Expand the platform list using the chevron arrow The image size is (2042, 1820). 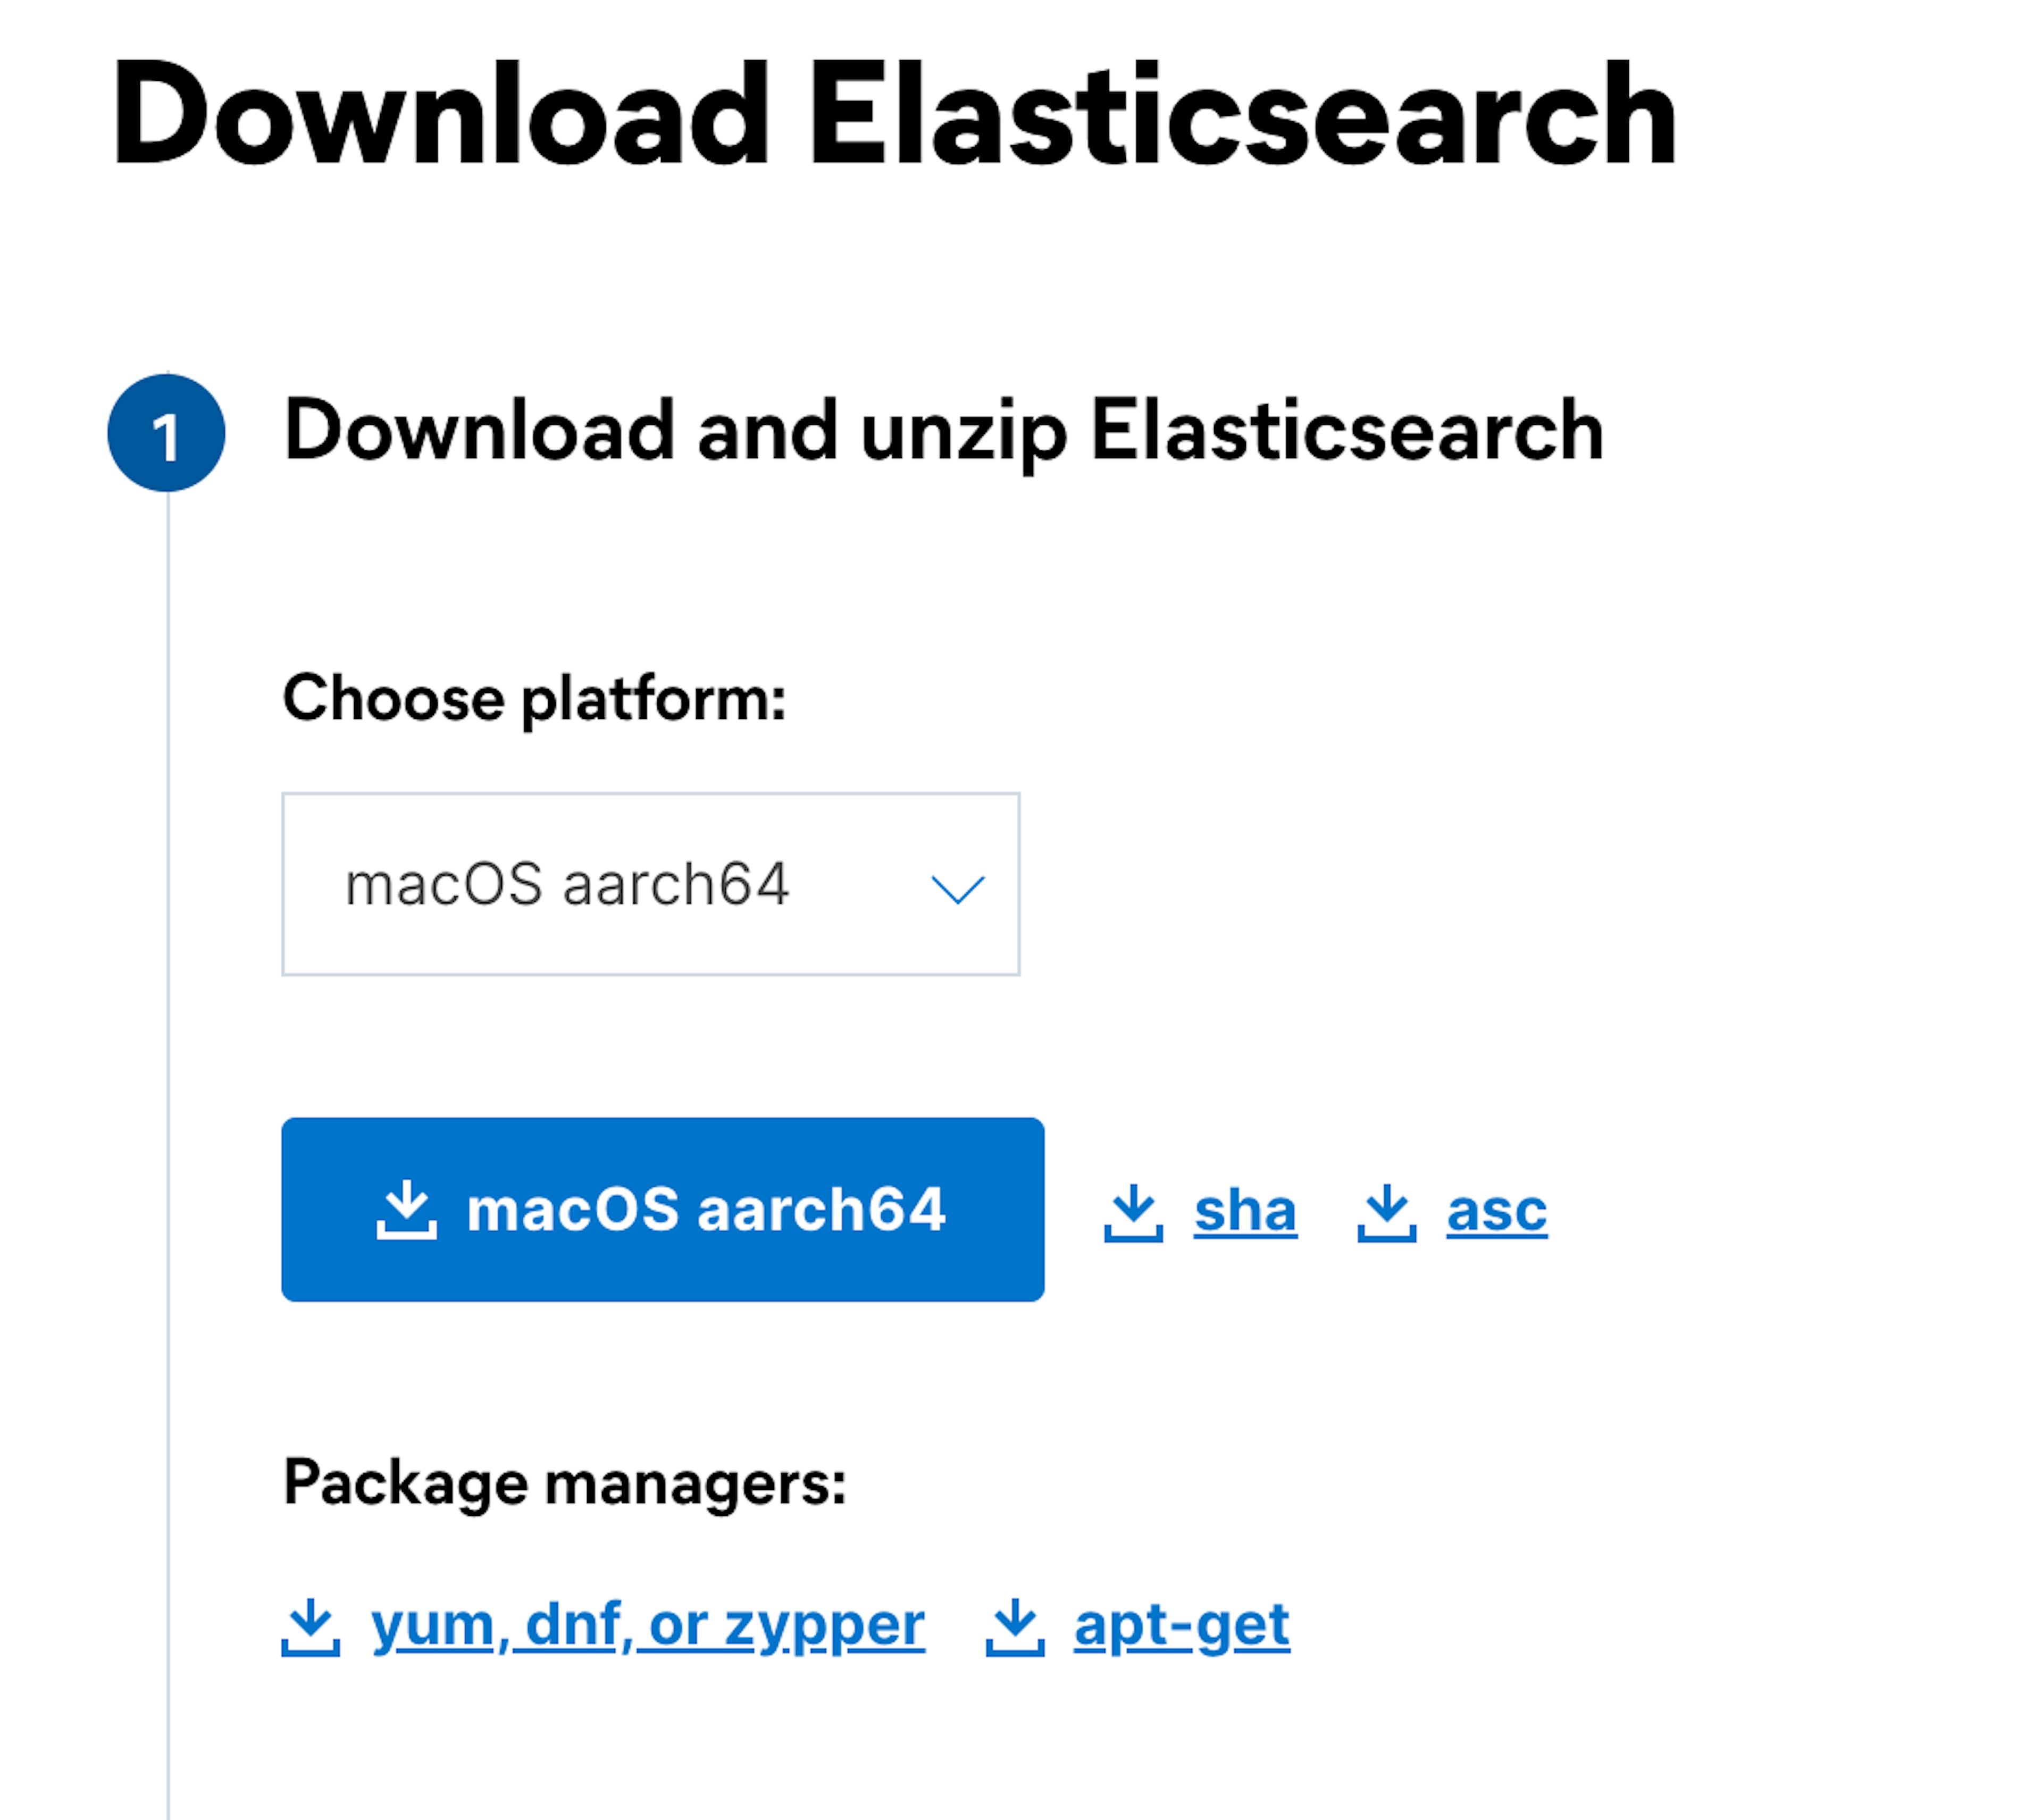tap(957, 888)
